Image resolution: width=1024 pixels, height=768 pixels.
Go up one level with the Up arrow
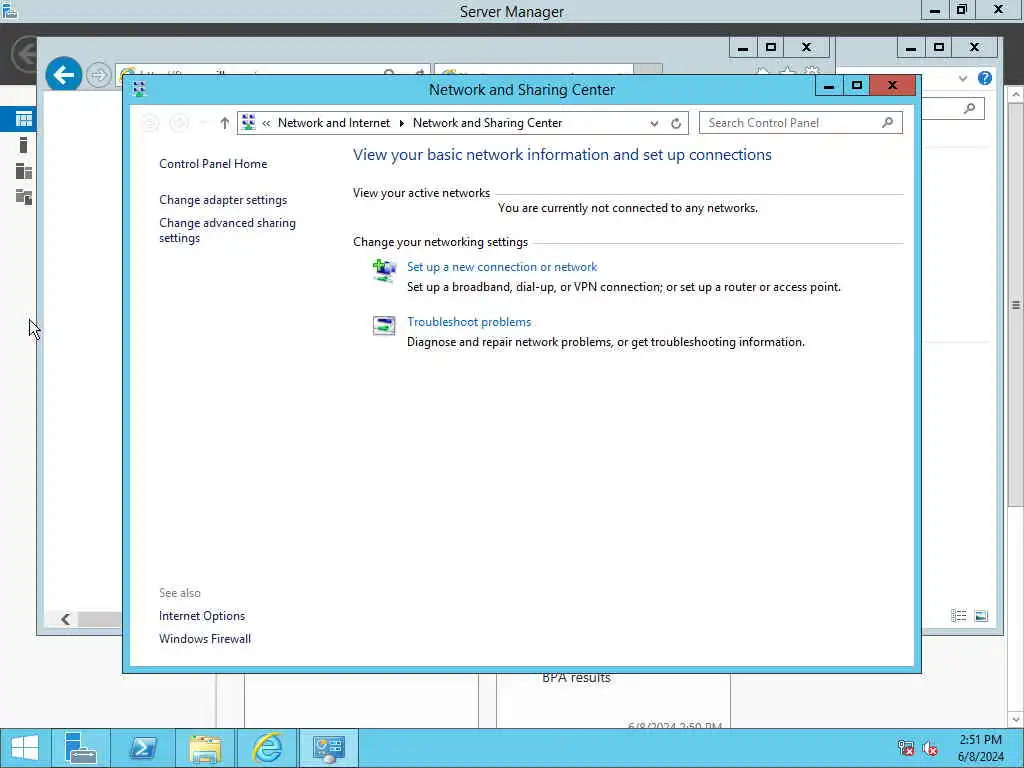(x=225, y=123)
